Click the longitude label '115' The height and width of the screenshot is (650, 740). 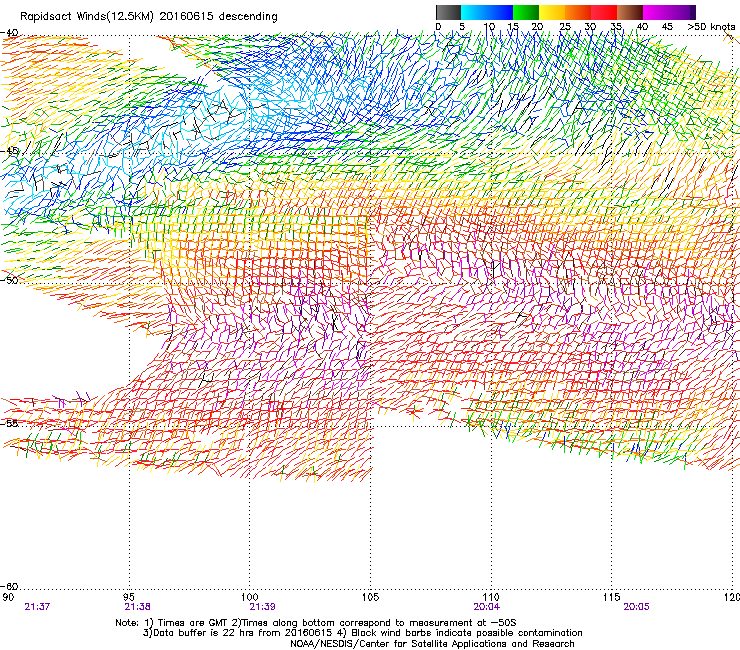(612, 597)
